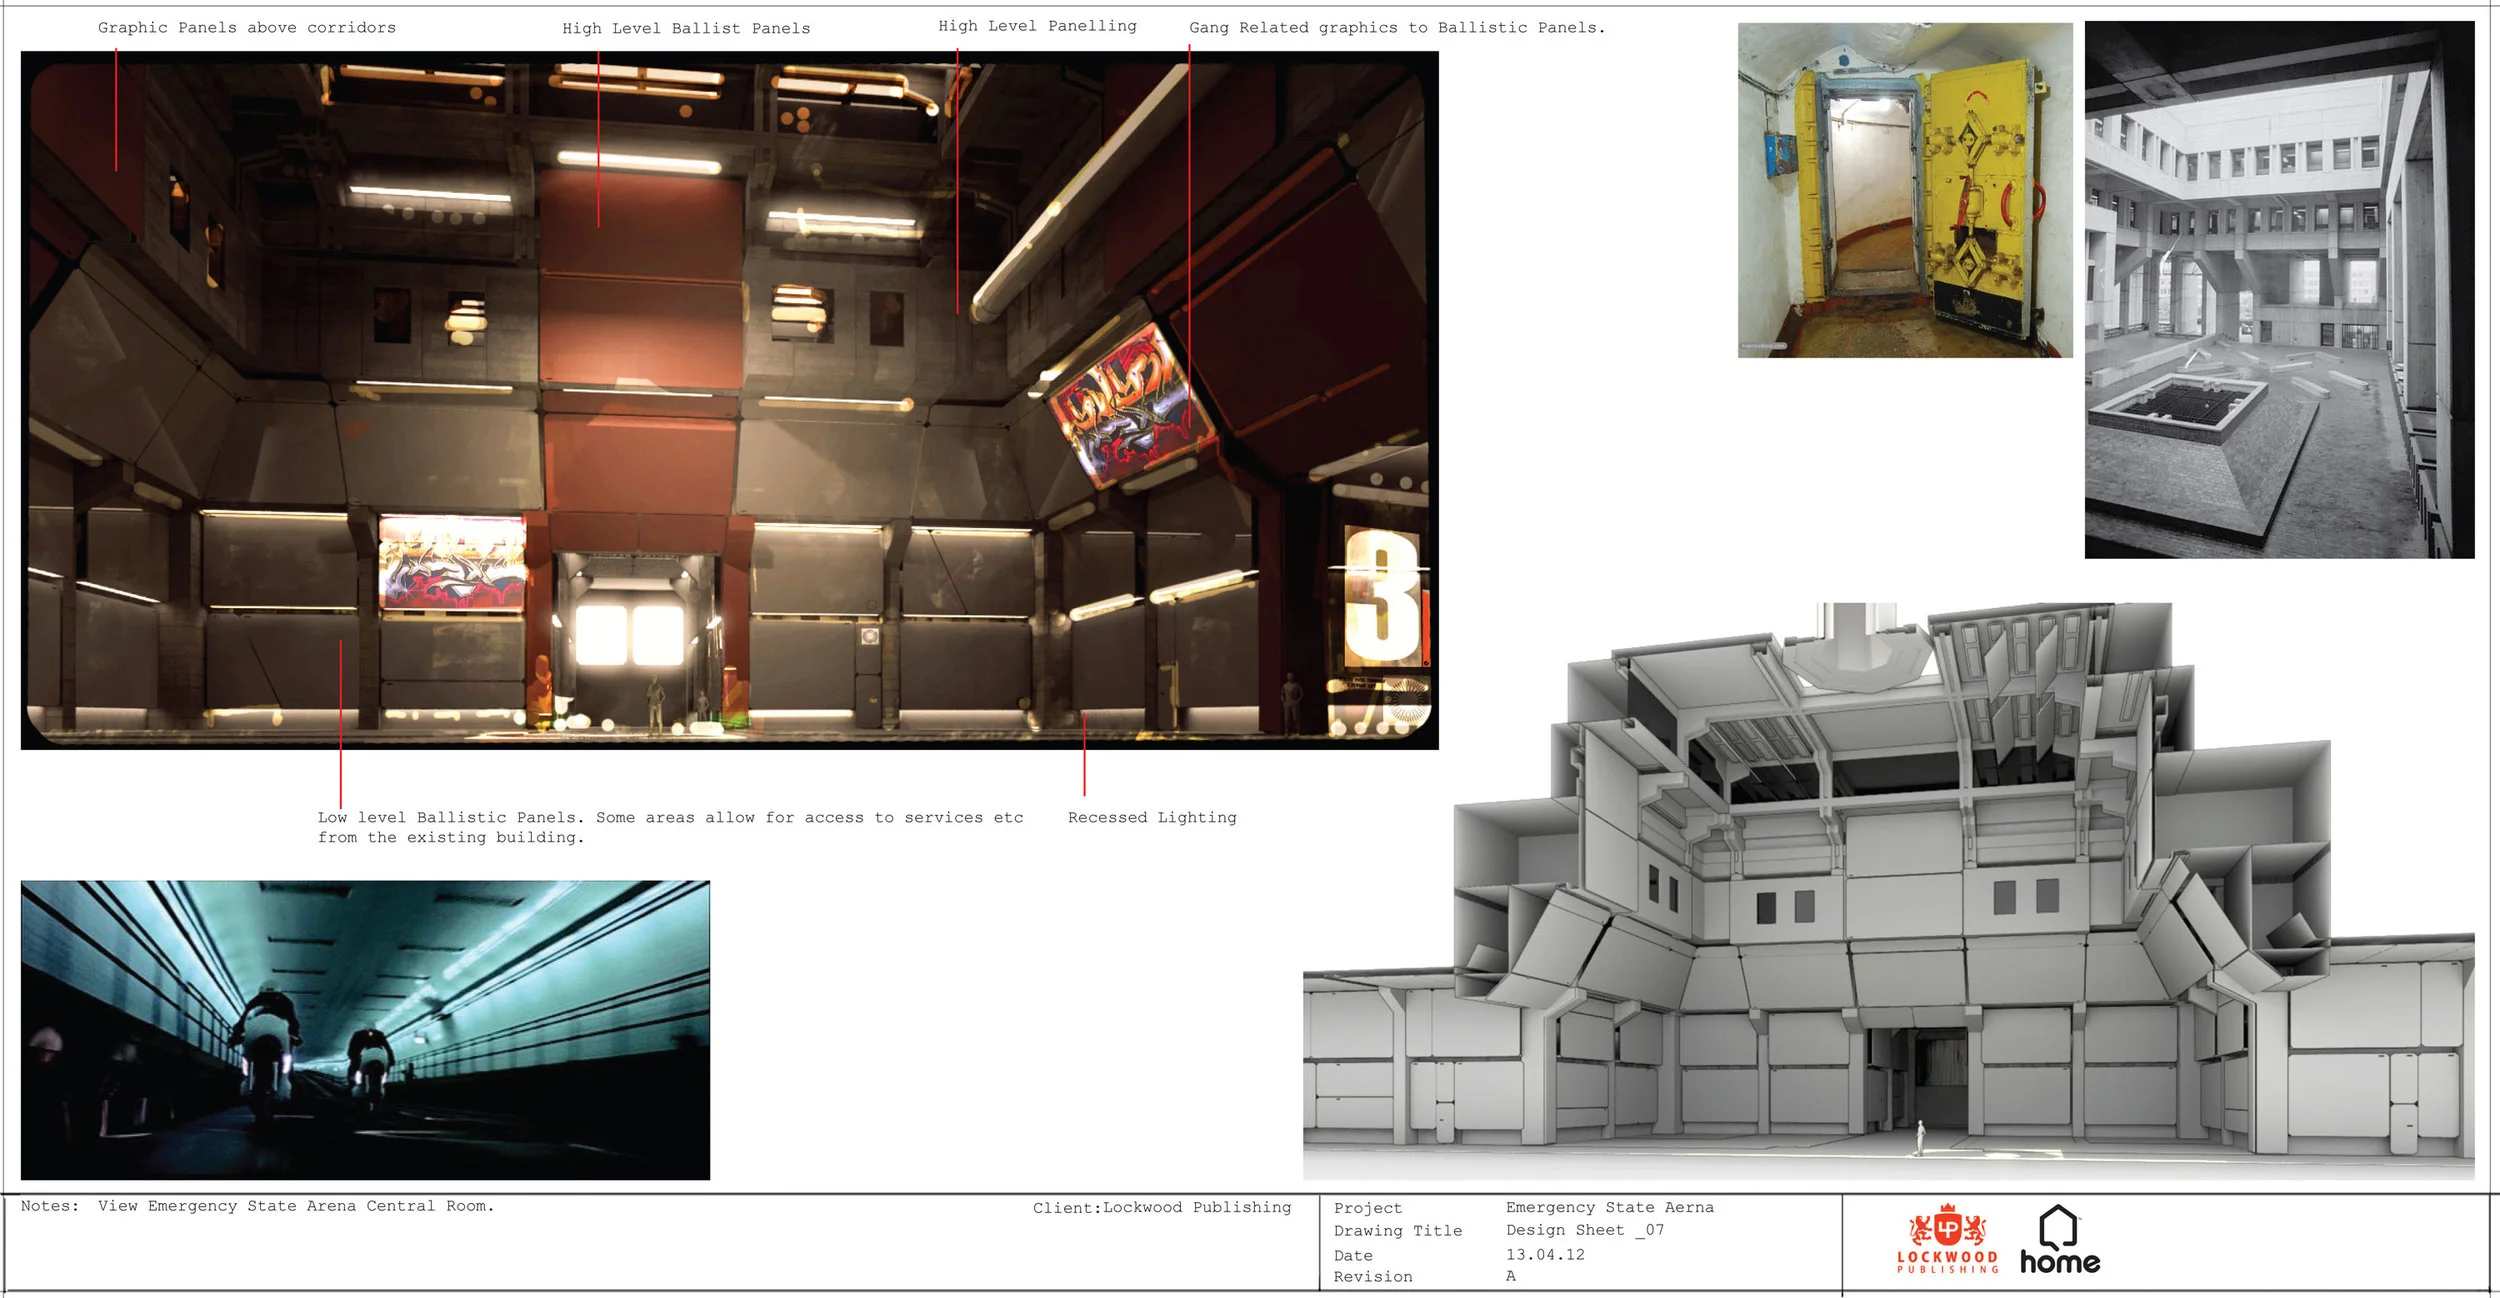Click 'Client:Lockwood Publishing' text
The image size is (2500, 1298).
click(x=1162, y=1208)
